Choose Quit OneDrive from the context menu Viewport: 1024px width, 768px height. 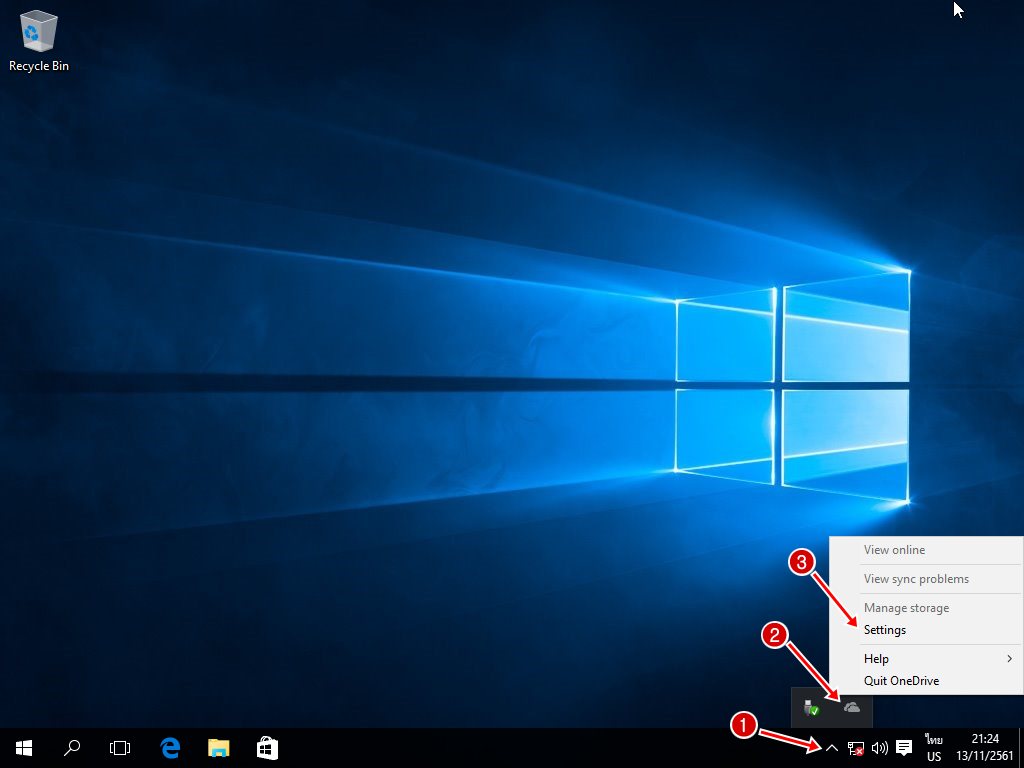[x=901, y=681]
